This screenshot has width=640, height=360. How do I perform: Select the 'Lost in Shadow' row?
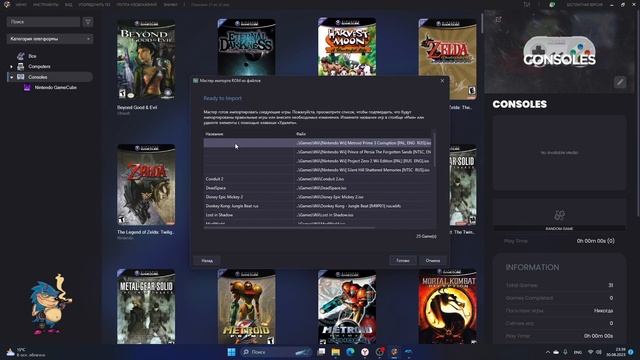[318, 215]
